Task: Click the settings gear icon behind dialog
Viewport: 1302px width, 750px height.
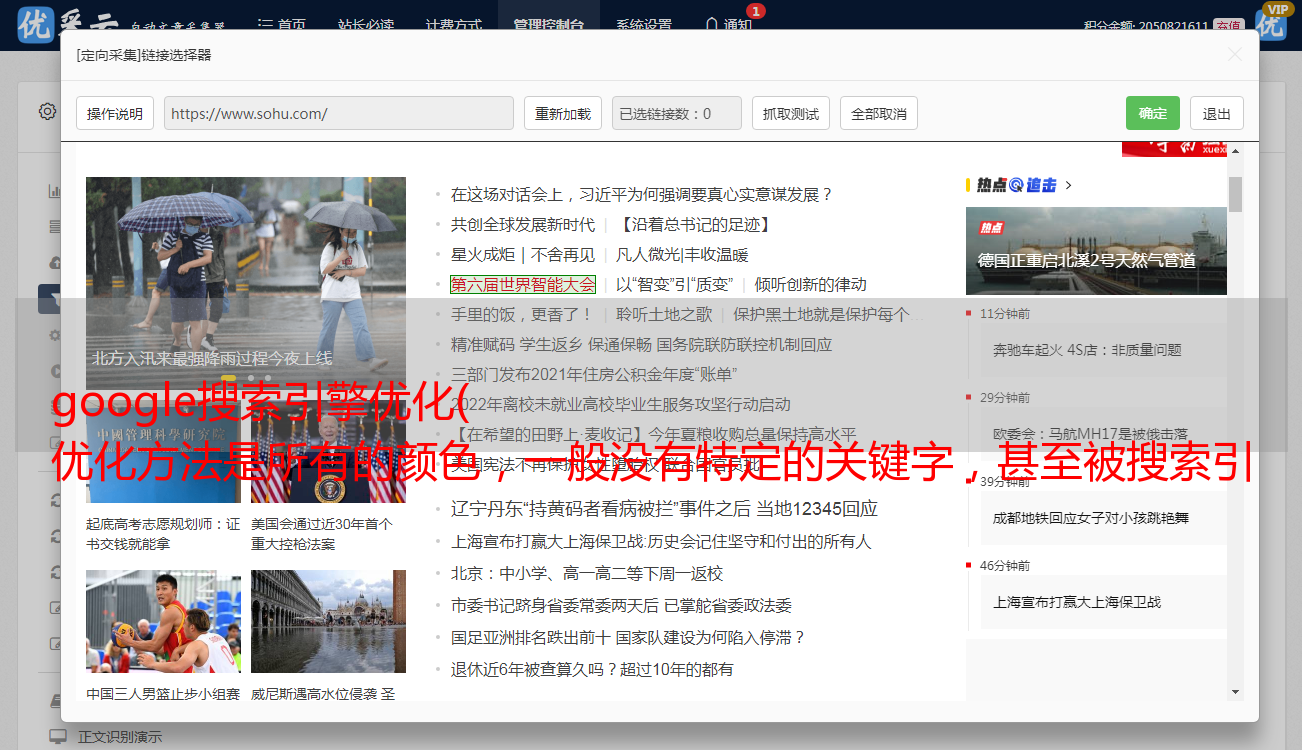Action: [x=47, y=111]
